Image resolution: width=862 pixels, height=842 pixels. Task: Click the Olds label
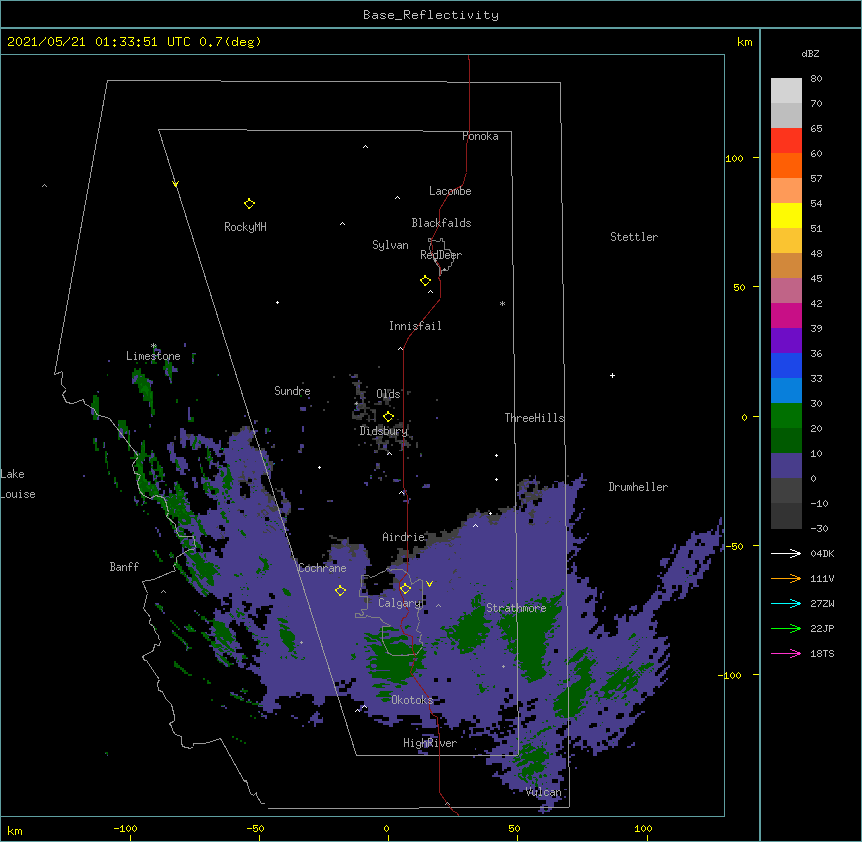pyautogui.click(x=388, y=394)
